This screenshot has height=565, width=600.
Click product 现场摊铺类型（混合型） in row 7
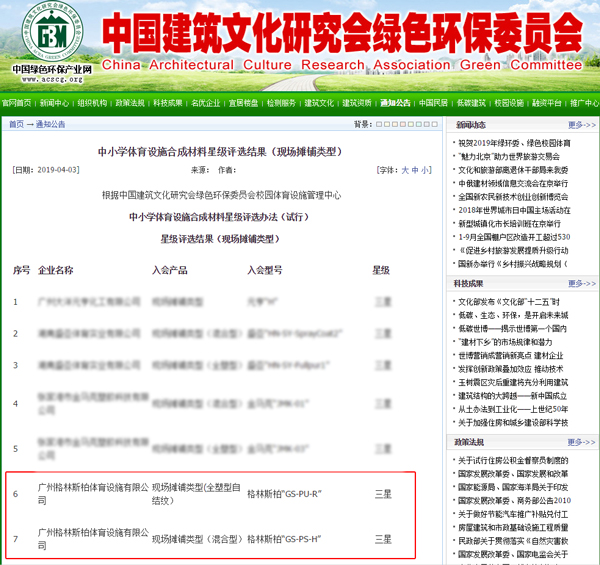tap(197, 539)
